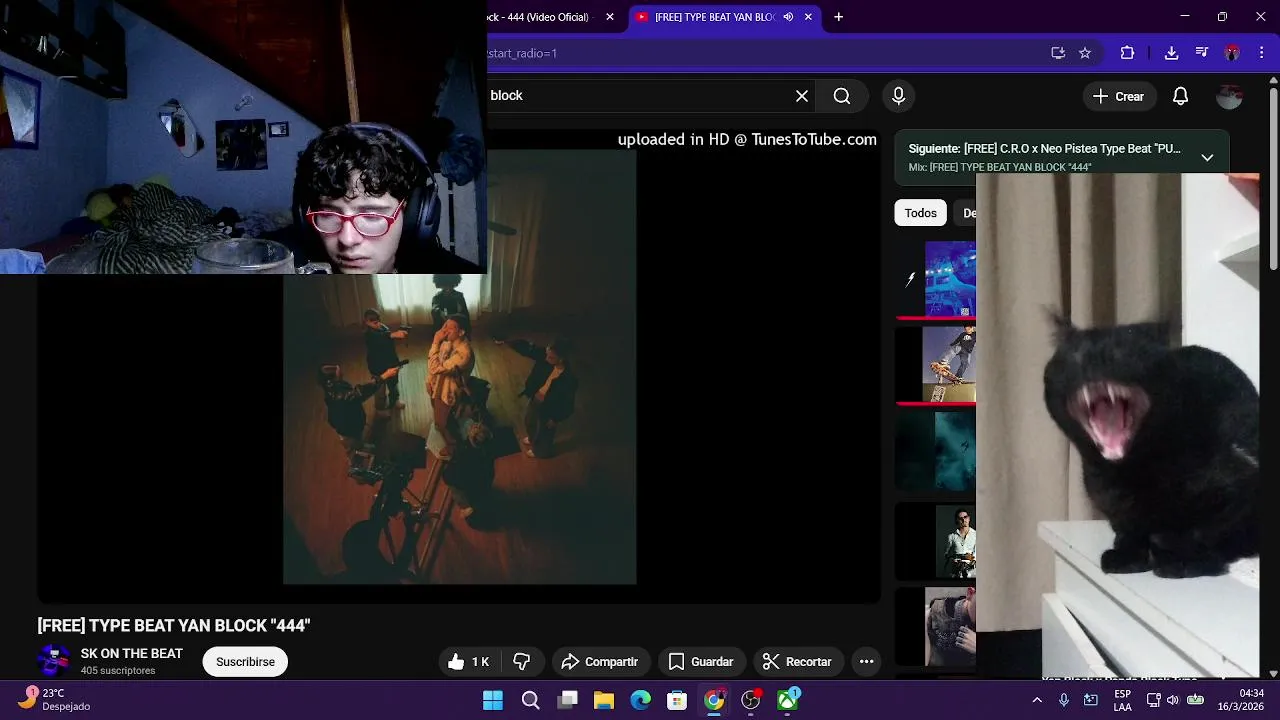Open Chrome media controls icon
1280x720 pixels.
tap(1202, 53)
